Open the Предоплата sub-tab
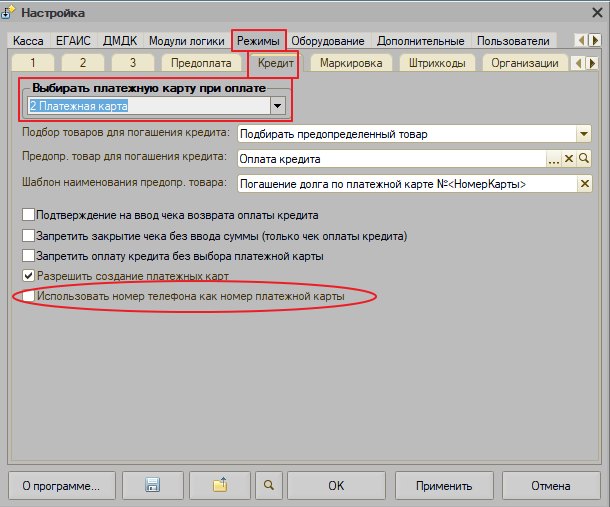Screen dimensions: 610x507 201,63
